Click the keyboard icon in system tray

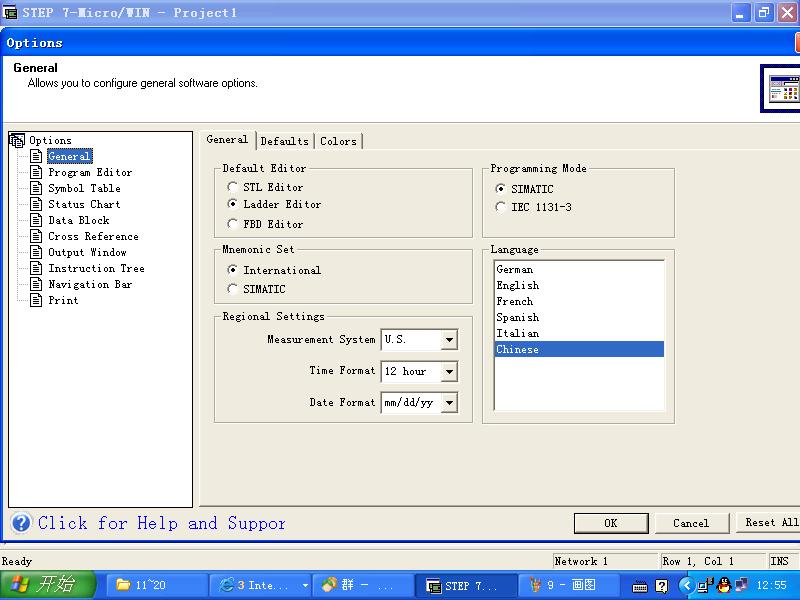640,586
